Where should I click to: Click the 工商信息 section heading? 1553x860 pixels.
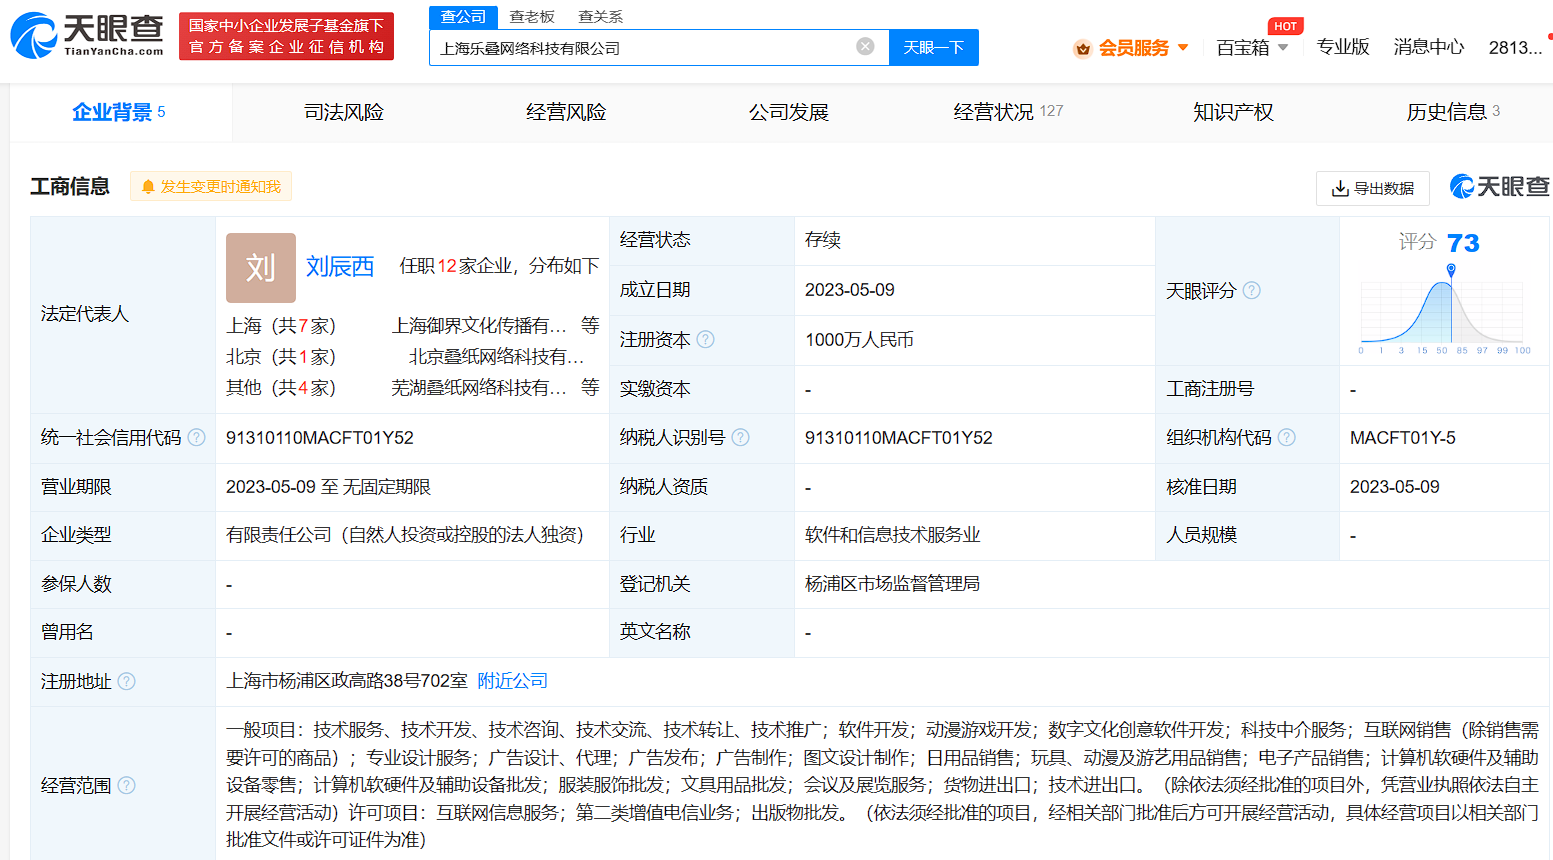click(x=70, y=187)
